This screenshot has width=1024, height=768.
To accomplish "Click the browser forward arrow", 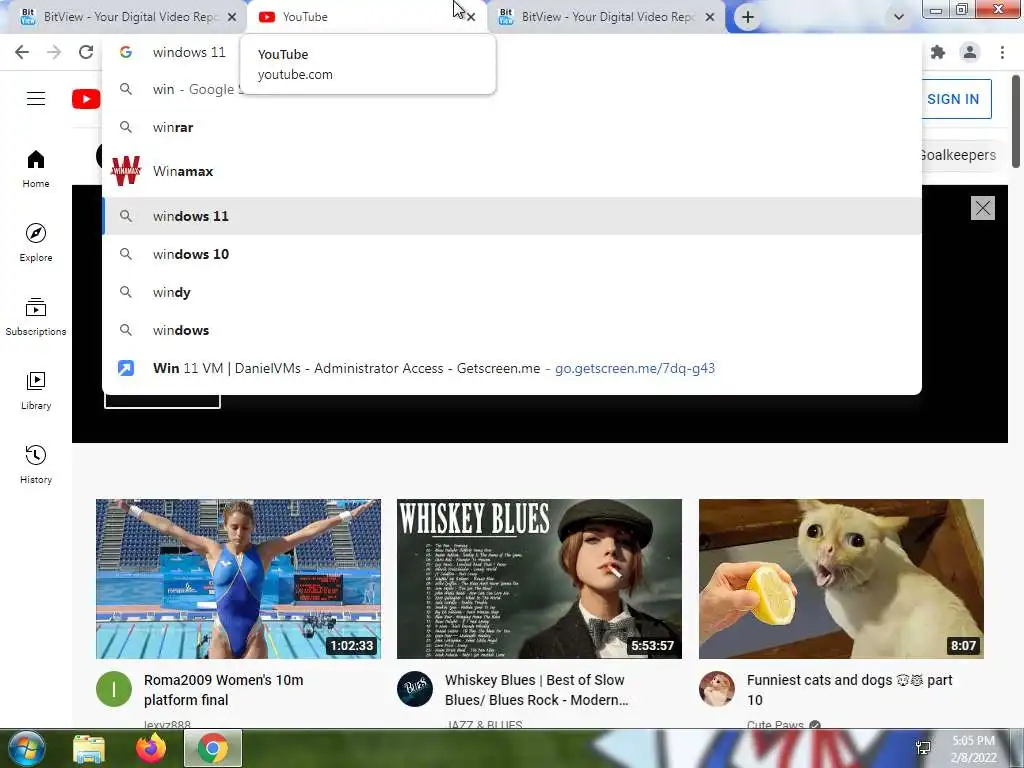I will tap(54, 52).
